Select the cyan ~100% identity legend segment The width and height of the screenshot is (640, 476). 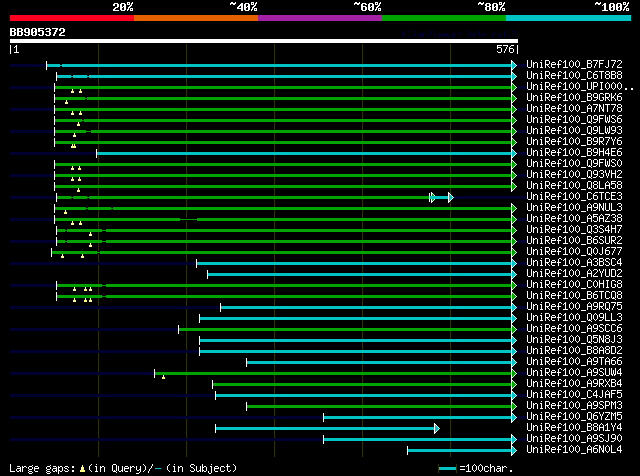[x=569, y=18]
